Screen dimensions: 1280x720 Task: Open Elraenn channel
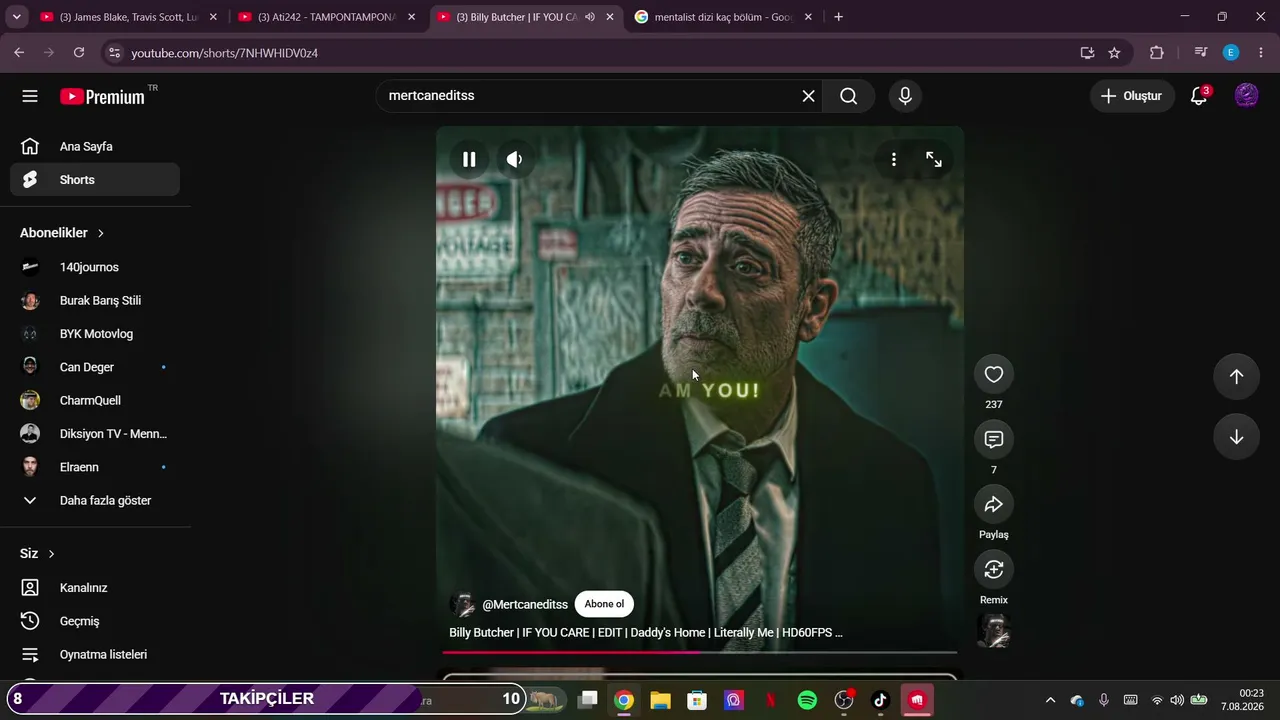(95, 467)
